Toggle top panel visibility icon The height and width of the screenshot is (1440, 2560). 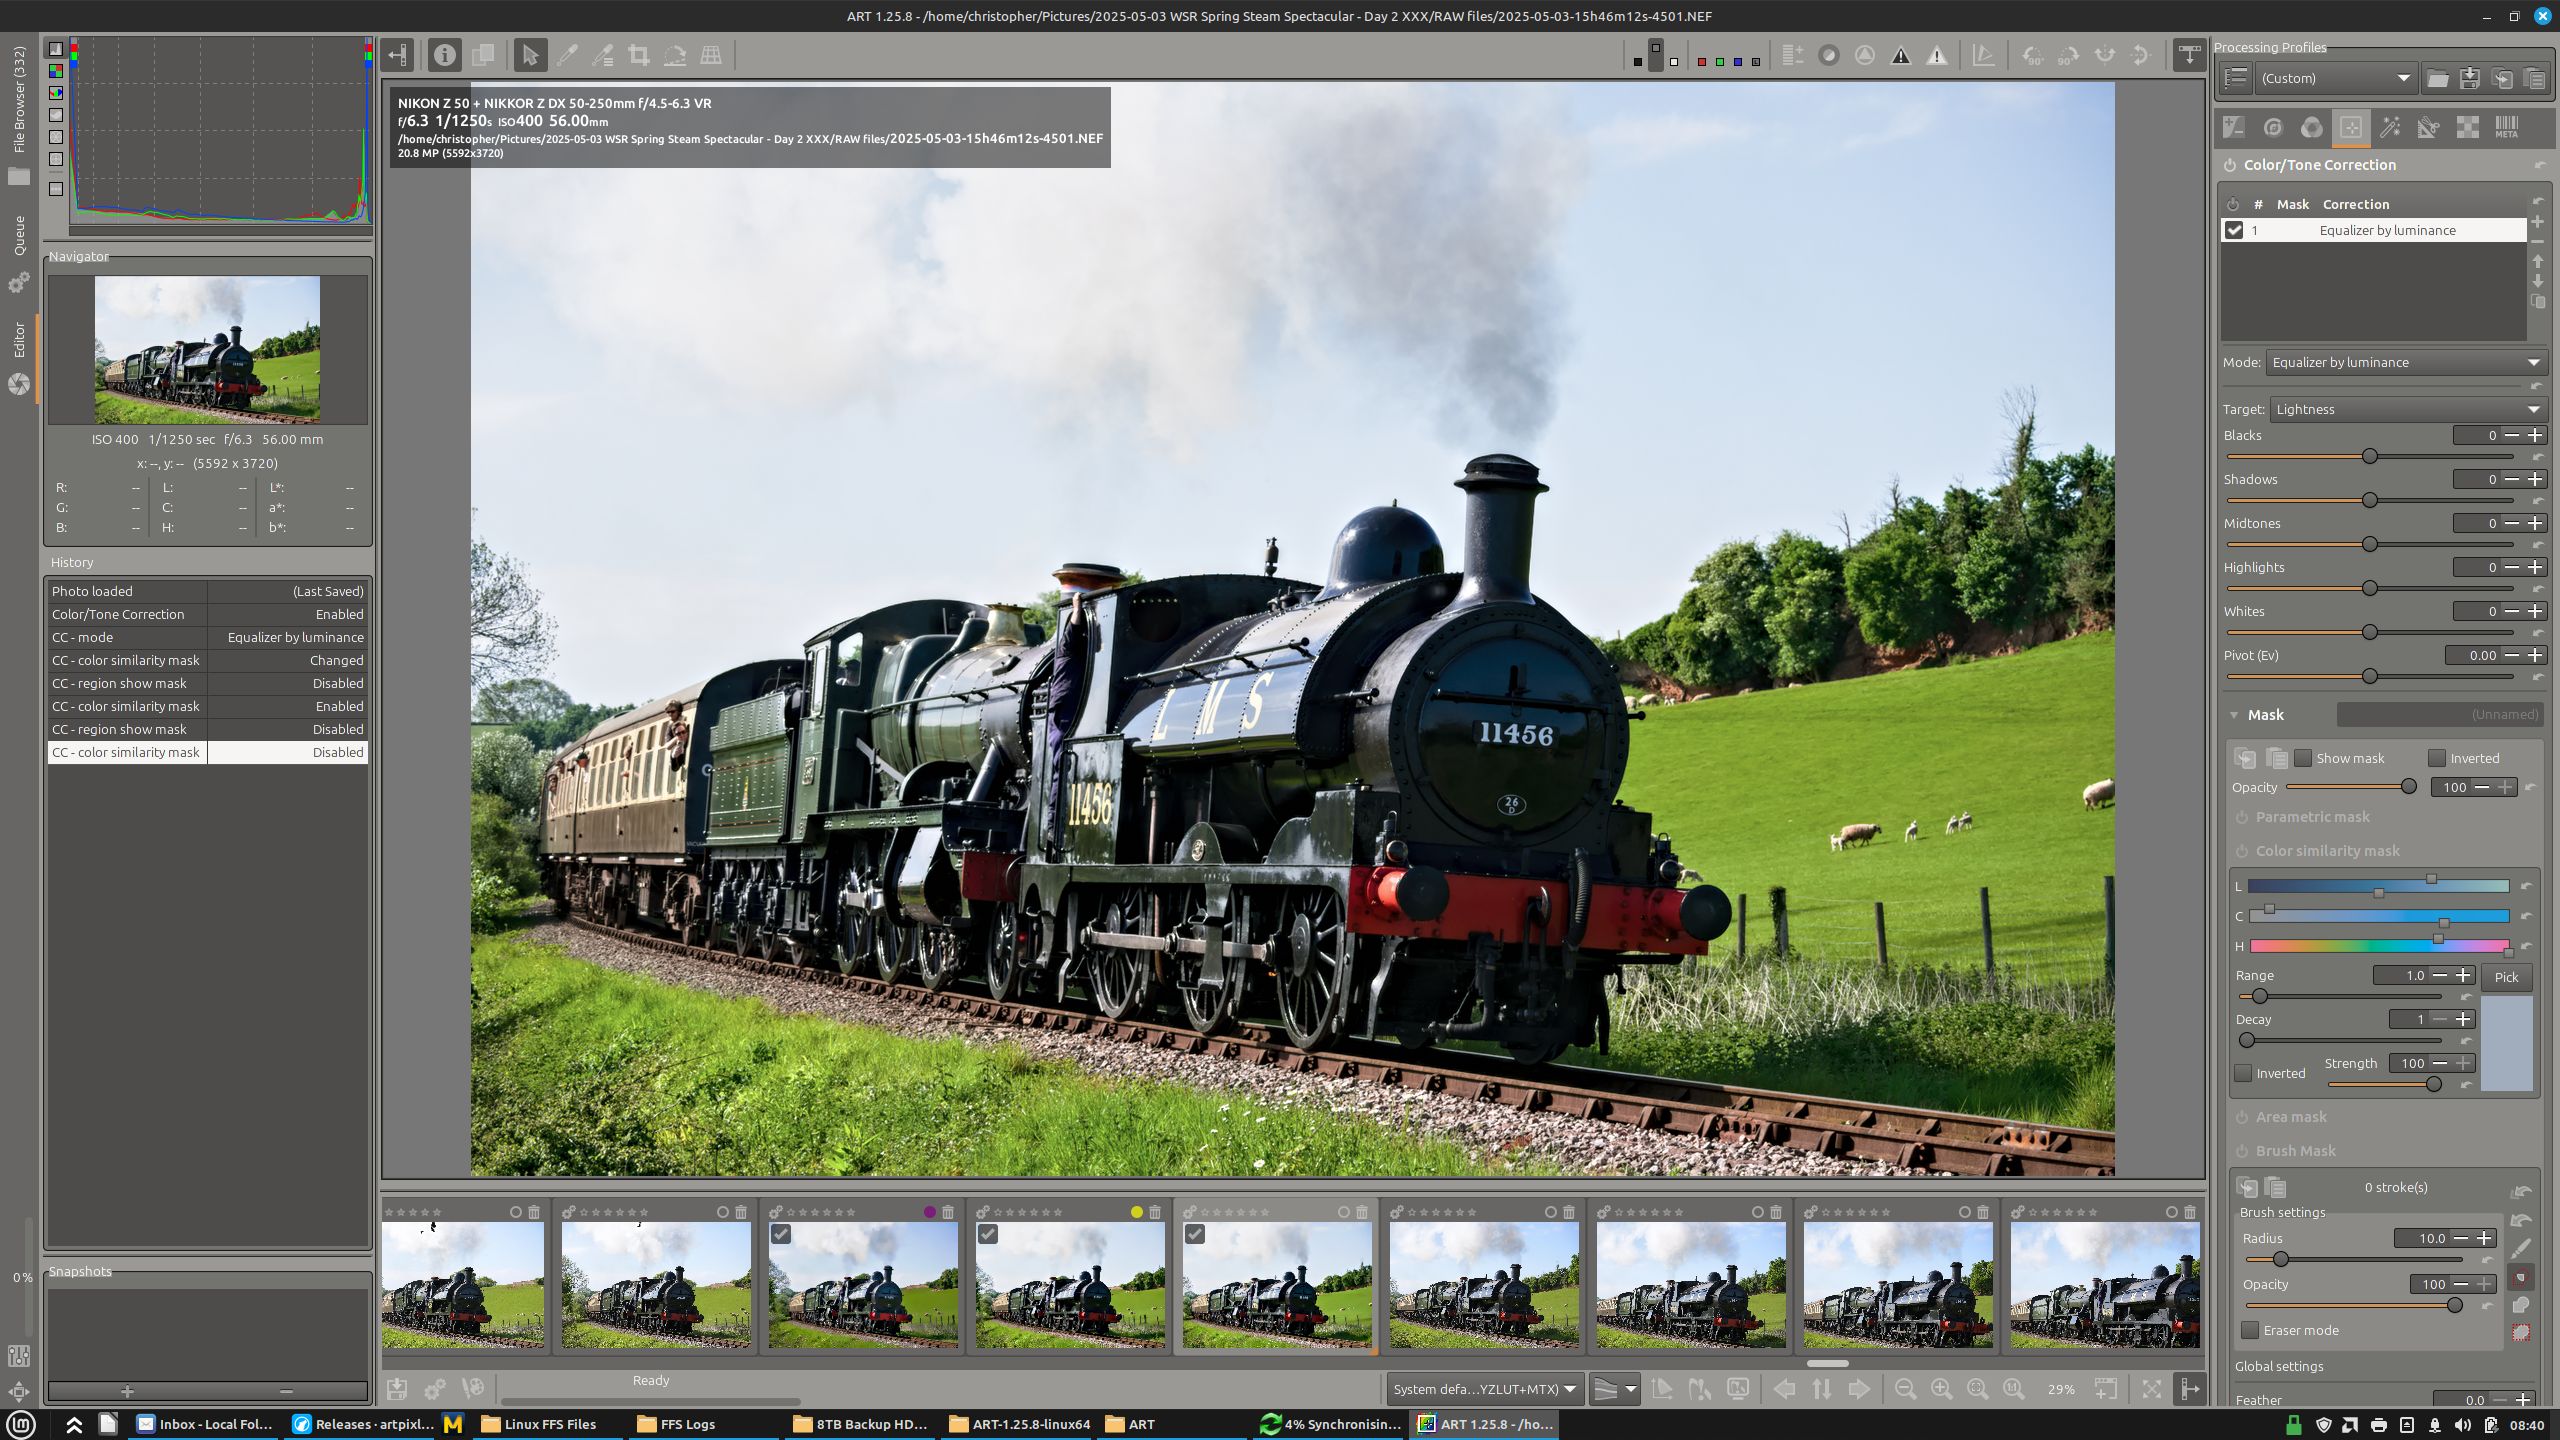point(2189,55)
